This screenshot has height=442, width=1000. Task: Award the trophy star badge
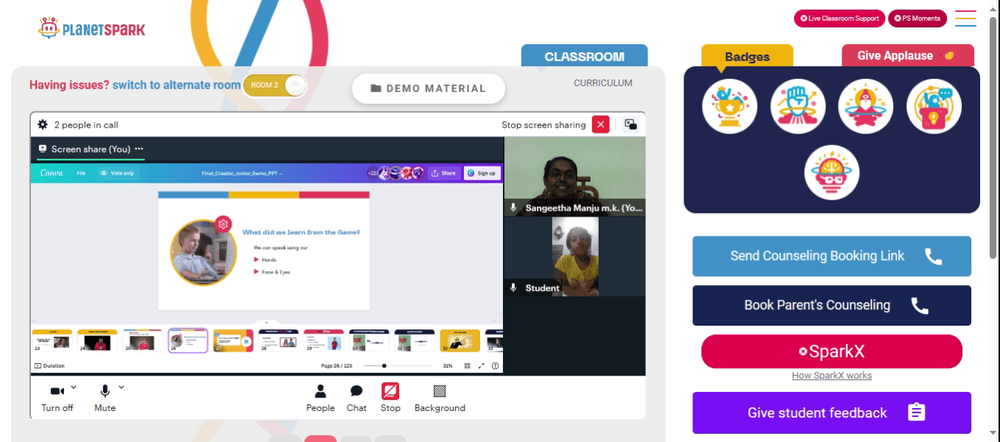[730, 107]
